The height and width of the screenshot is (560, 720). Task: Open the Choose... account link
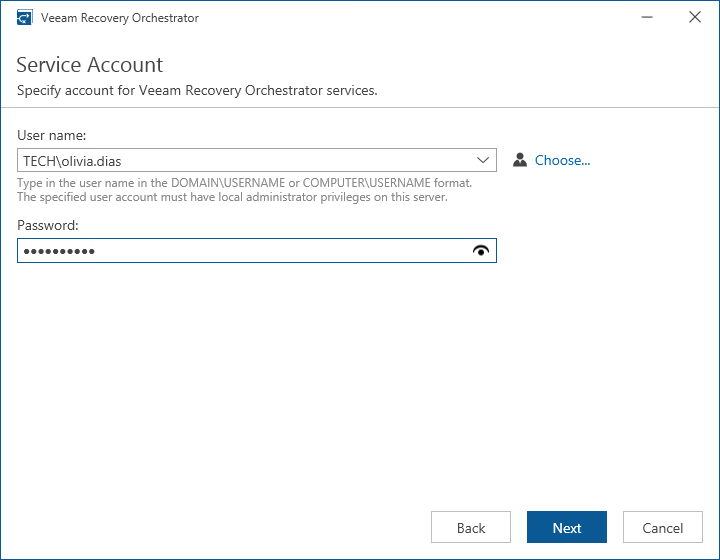click(x=562, y=160)
